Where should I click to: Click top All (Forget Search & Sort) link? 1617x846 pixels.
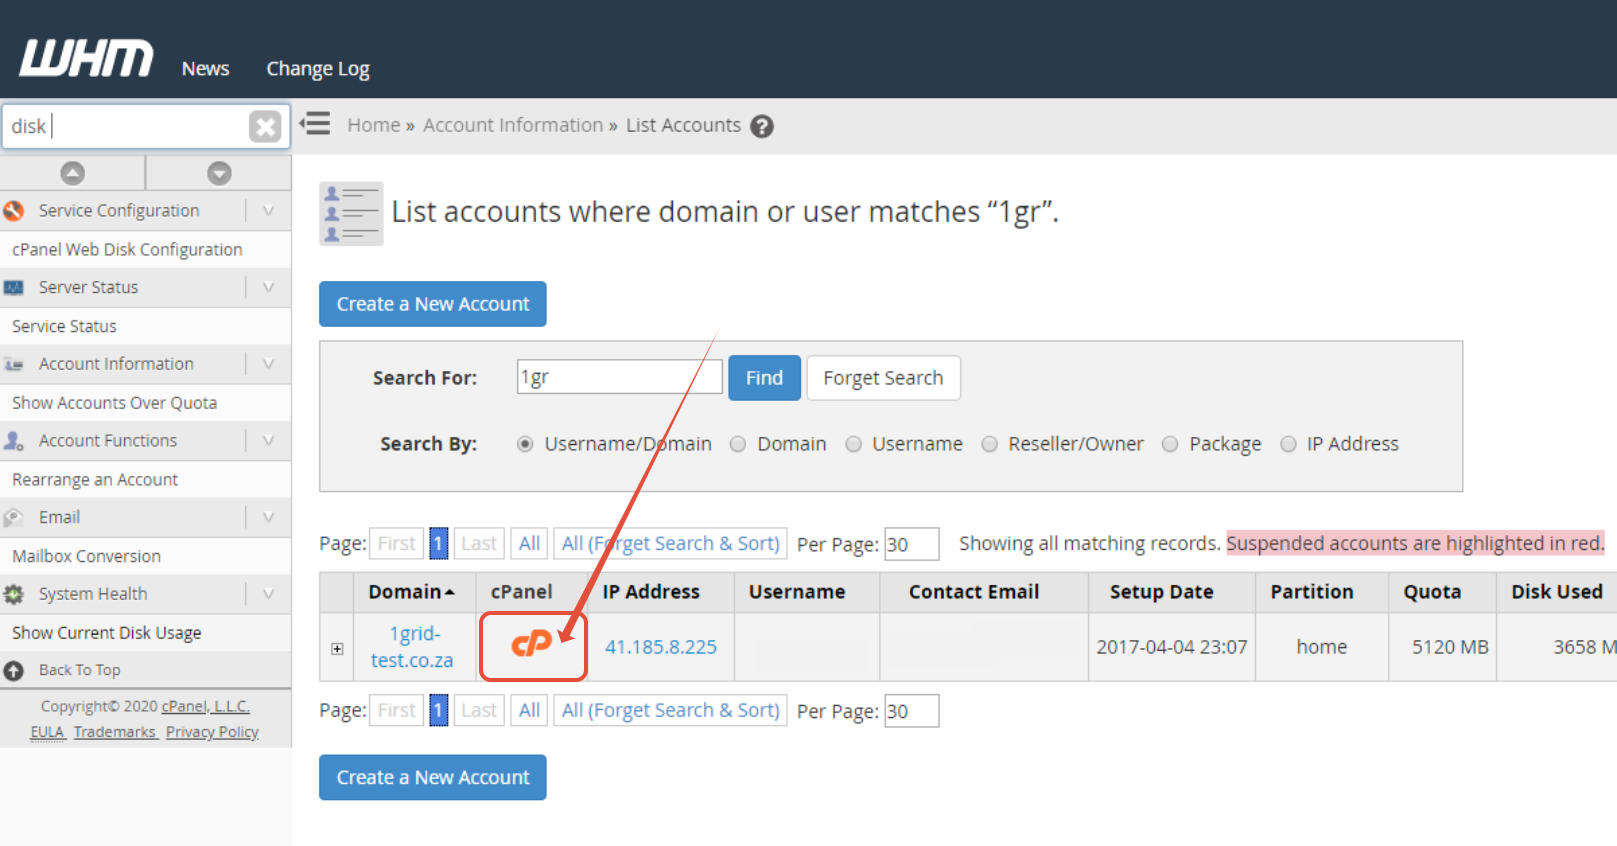670,544
